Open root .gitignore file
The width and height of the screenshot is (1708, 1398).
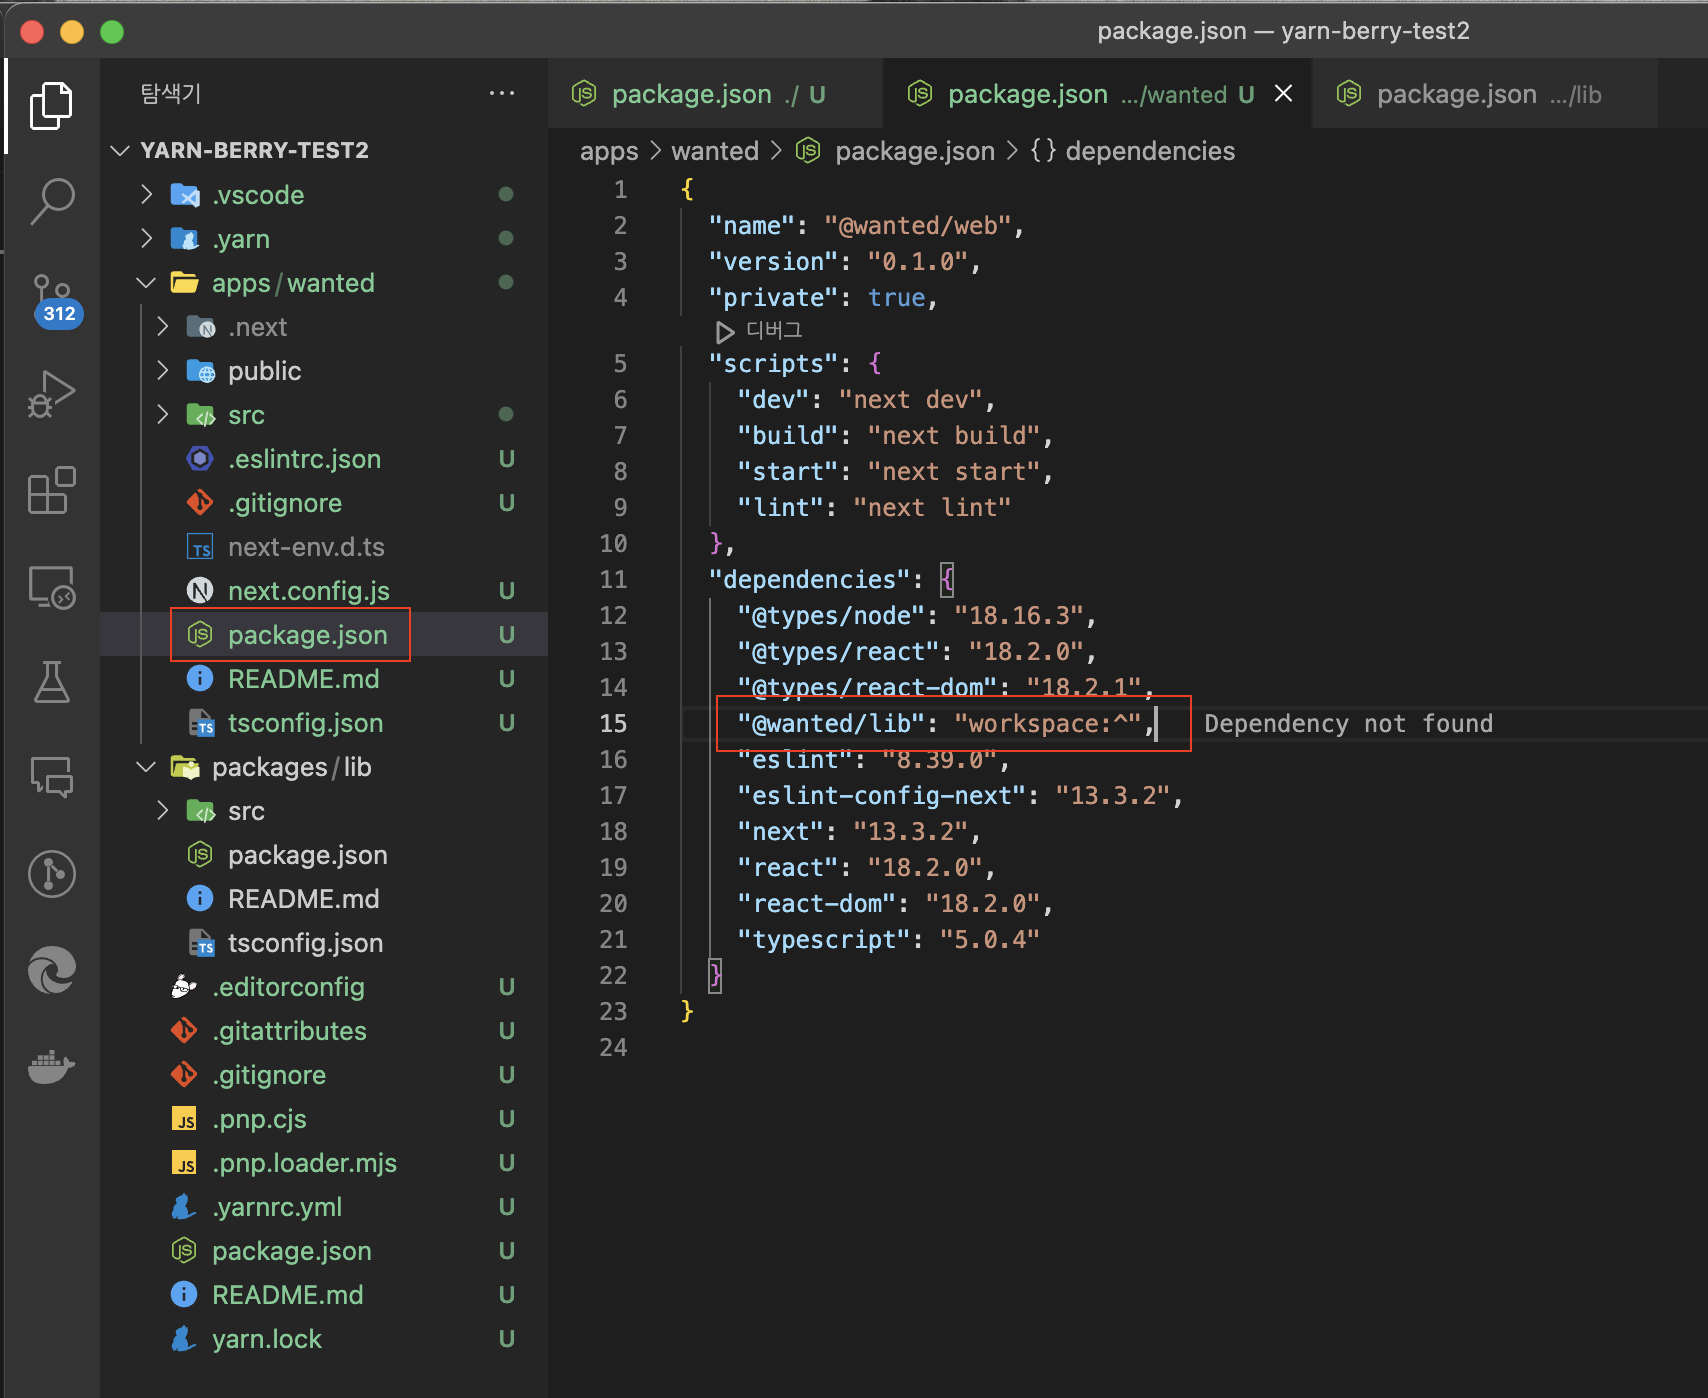(324, 1075)
